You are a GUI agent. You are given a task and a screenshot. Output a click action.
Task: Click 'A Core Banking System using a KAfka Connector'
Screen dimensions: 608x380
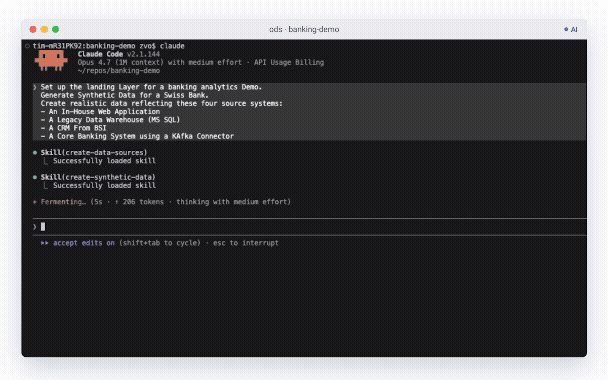tap(137, 136)
